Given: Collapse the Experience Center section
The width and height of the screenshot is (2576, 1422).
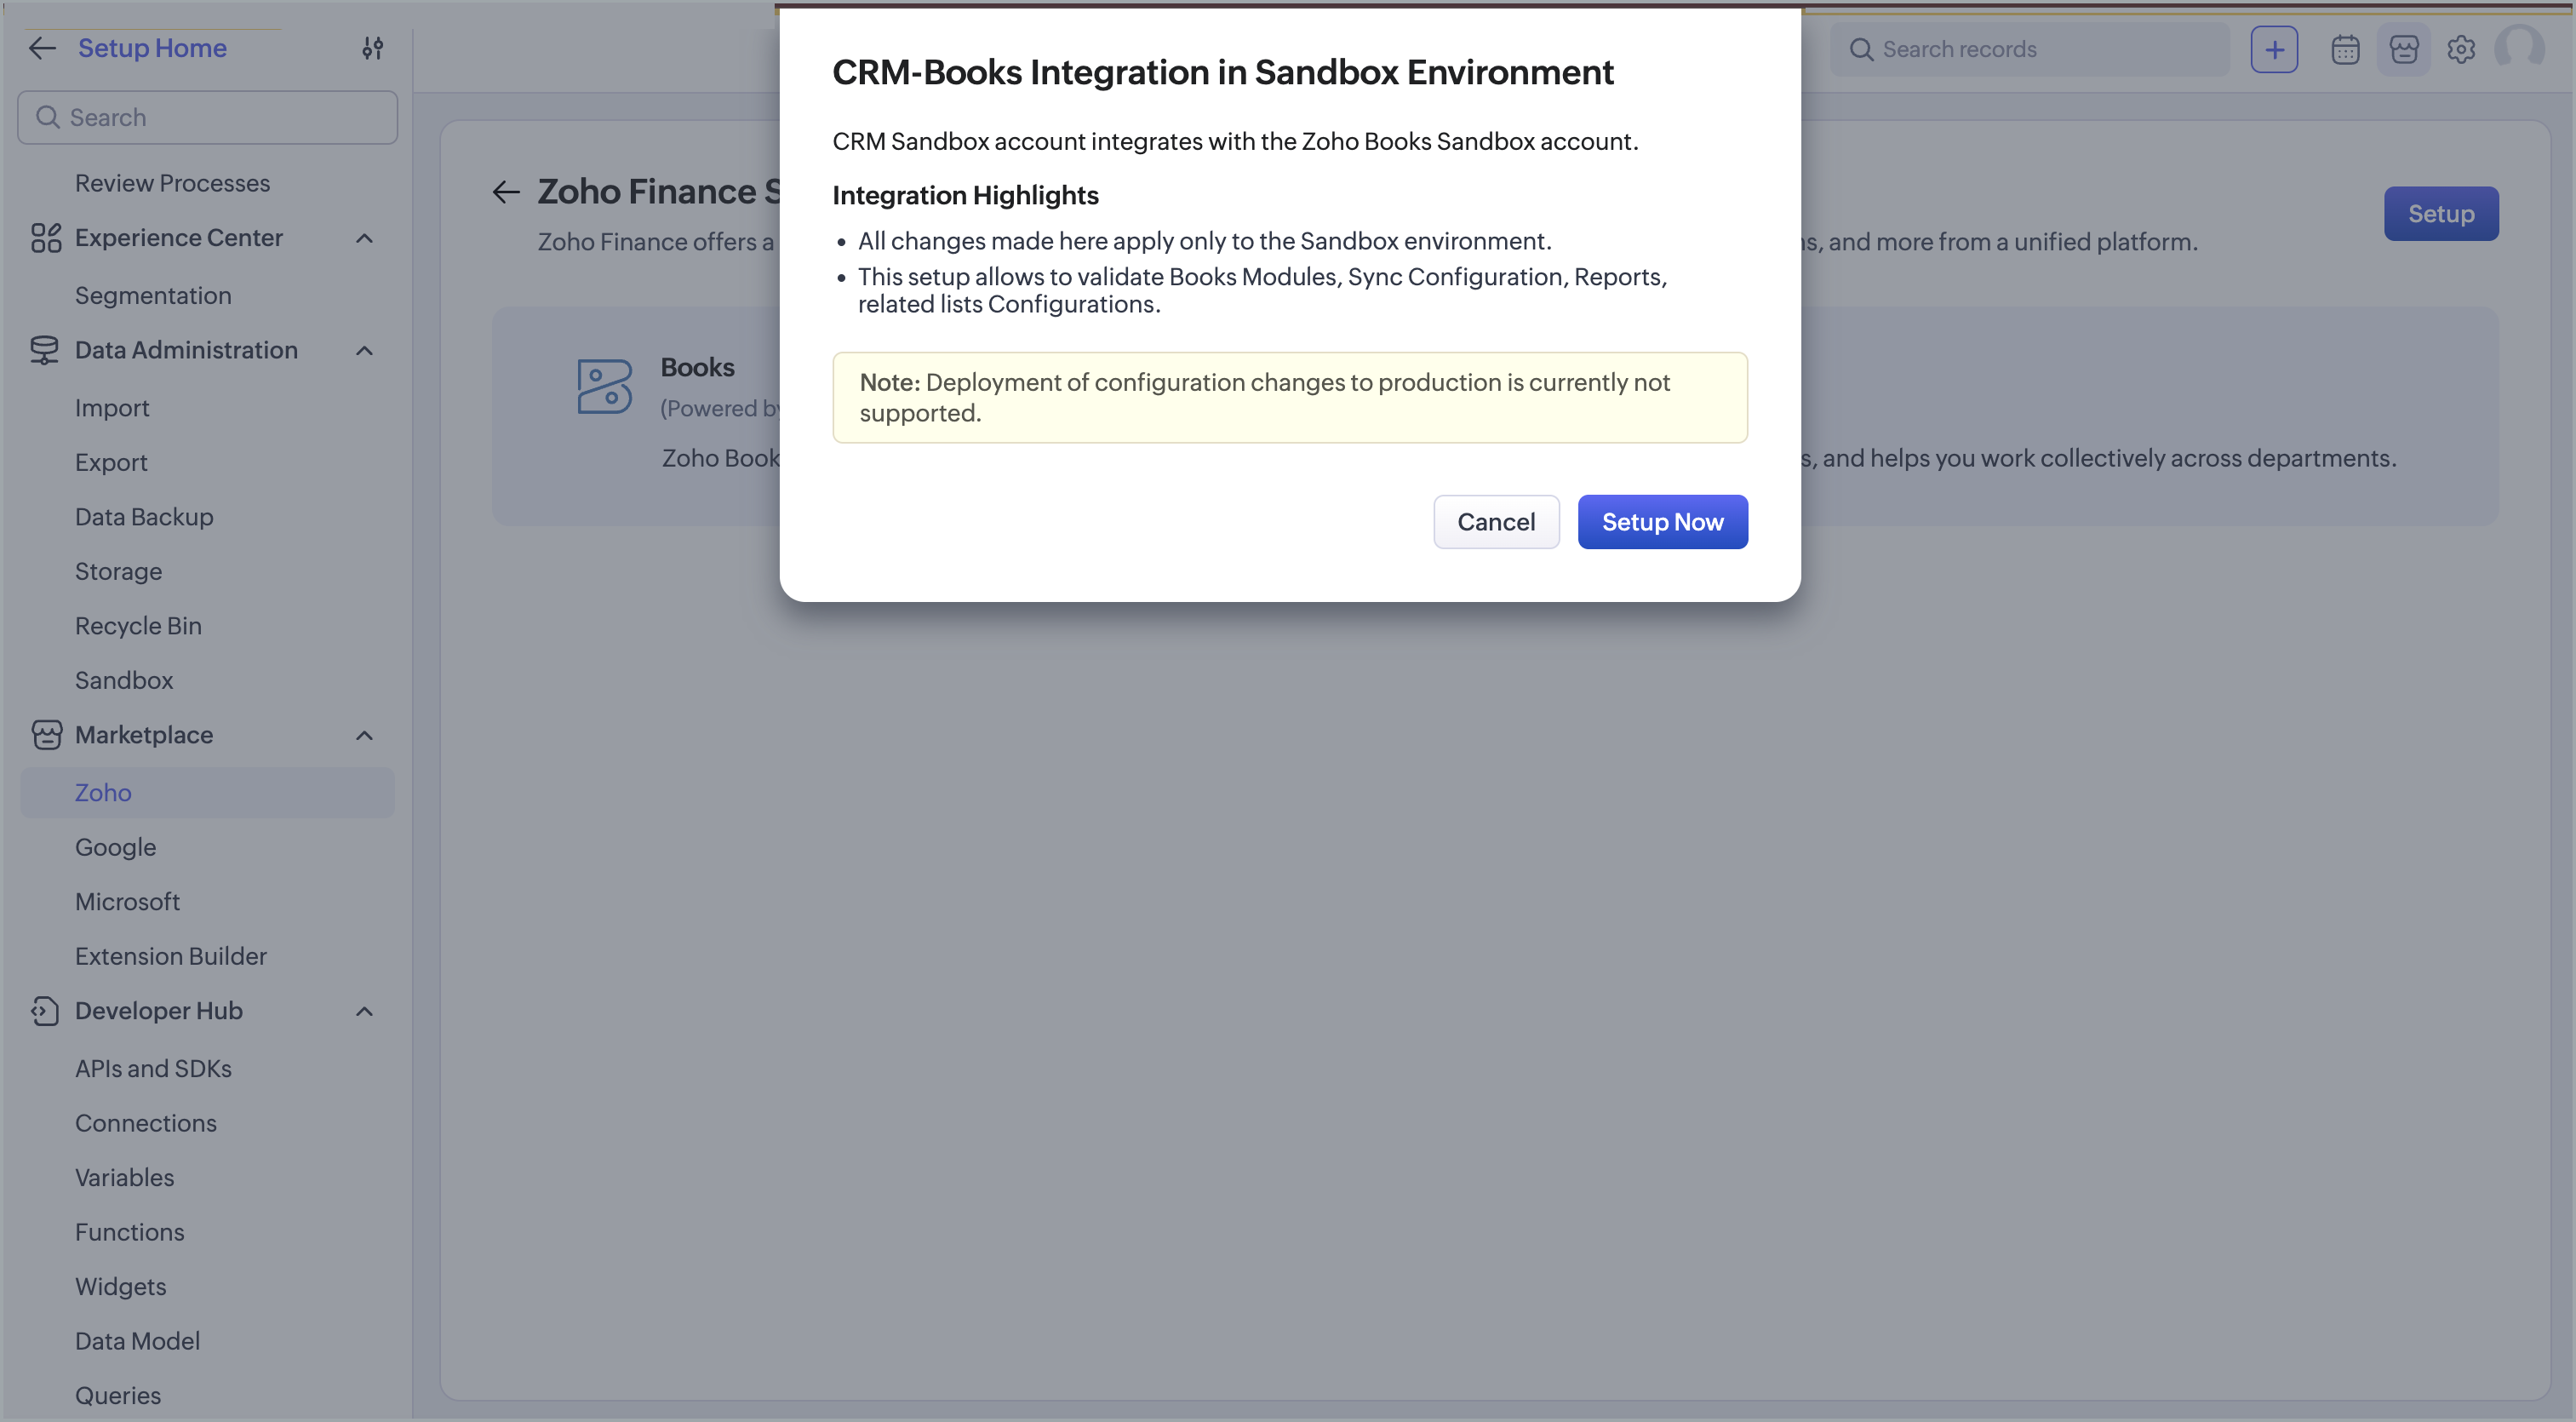Looking at the screenshot, I should point(364,238).
